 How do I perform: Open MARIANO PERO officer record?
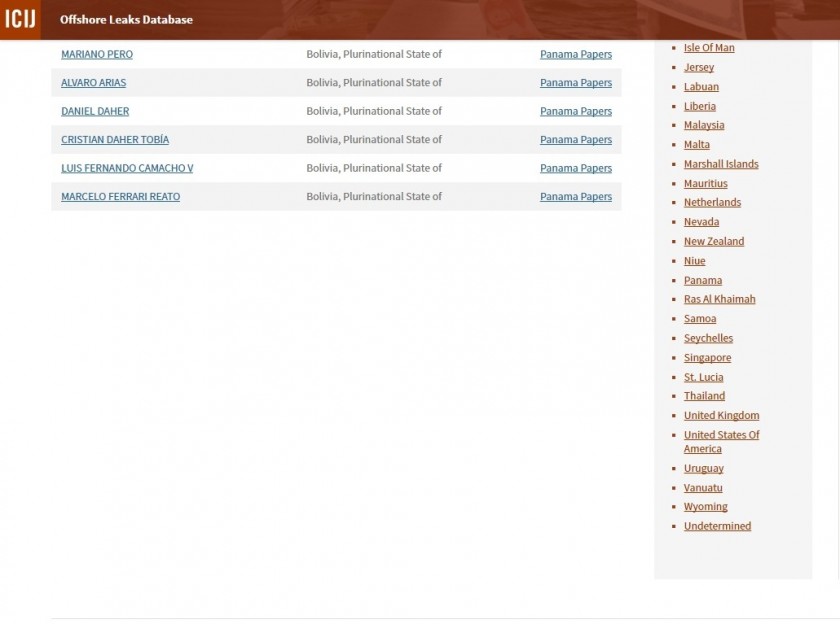coord(97,54)
